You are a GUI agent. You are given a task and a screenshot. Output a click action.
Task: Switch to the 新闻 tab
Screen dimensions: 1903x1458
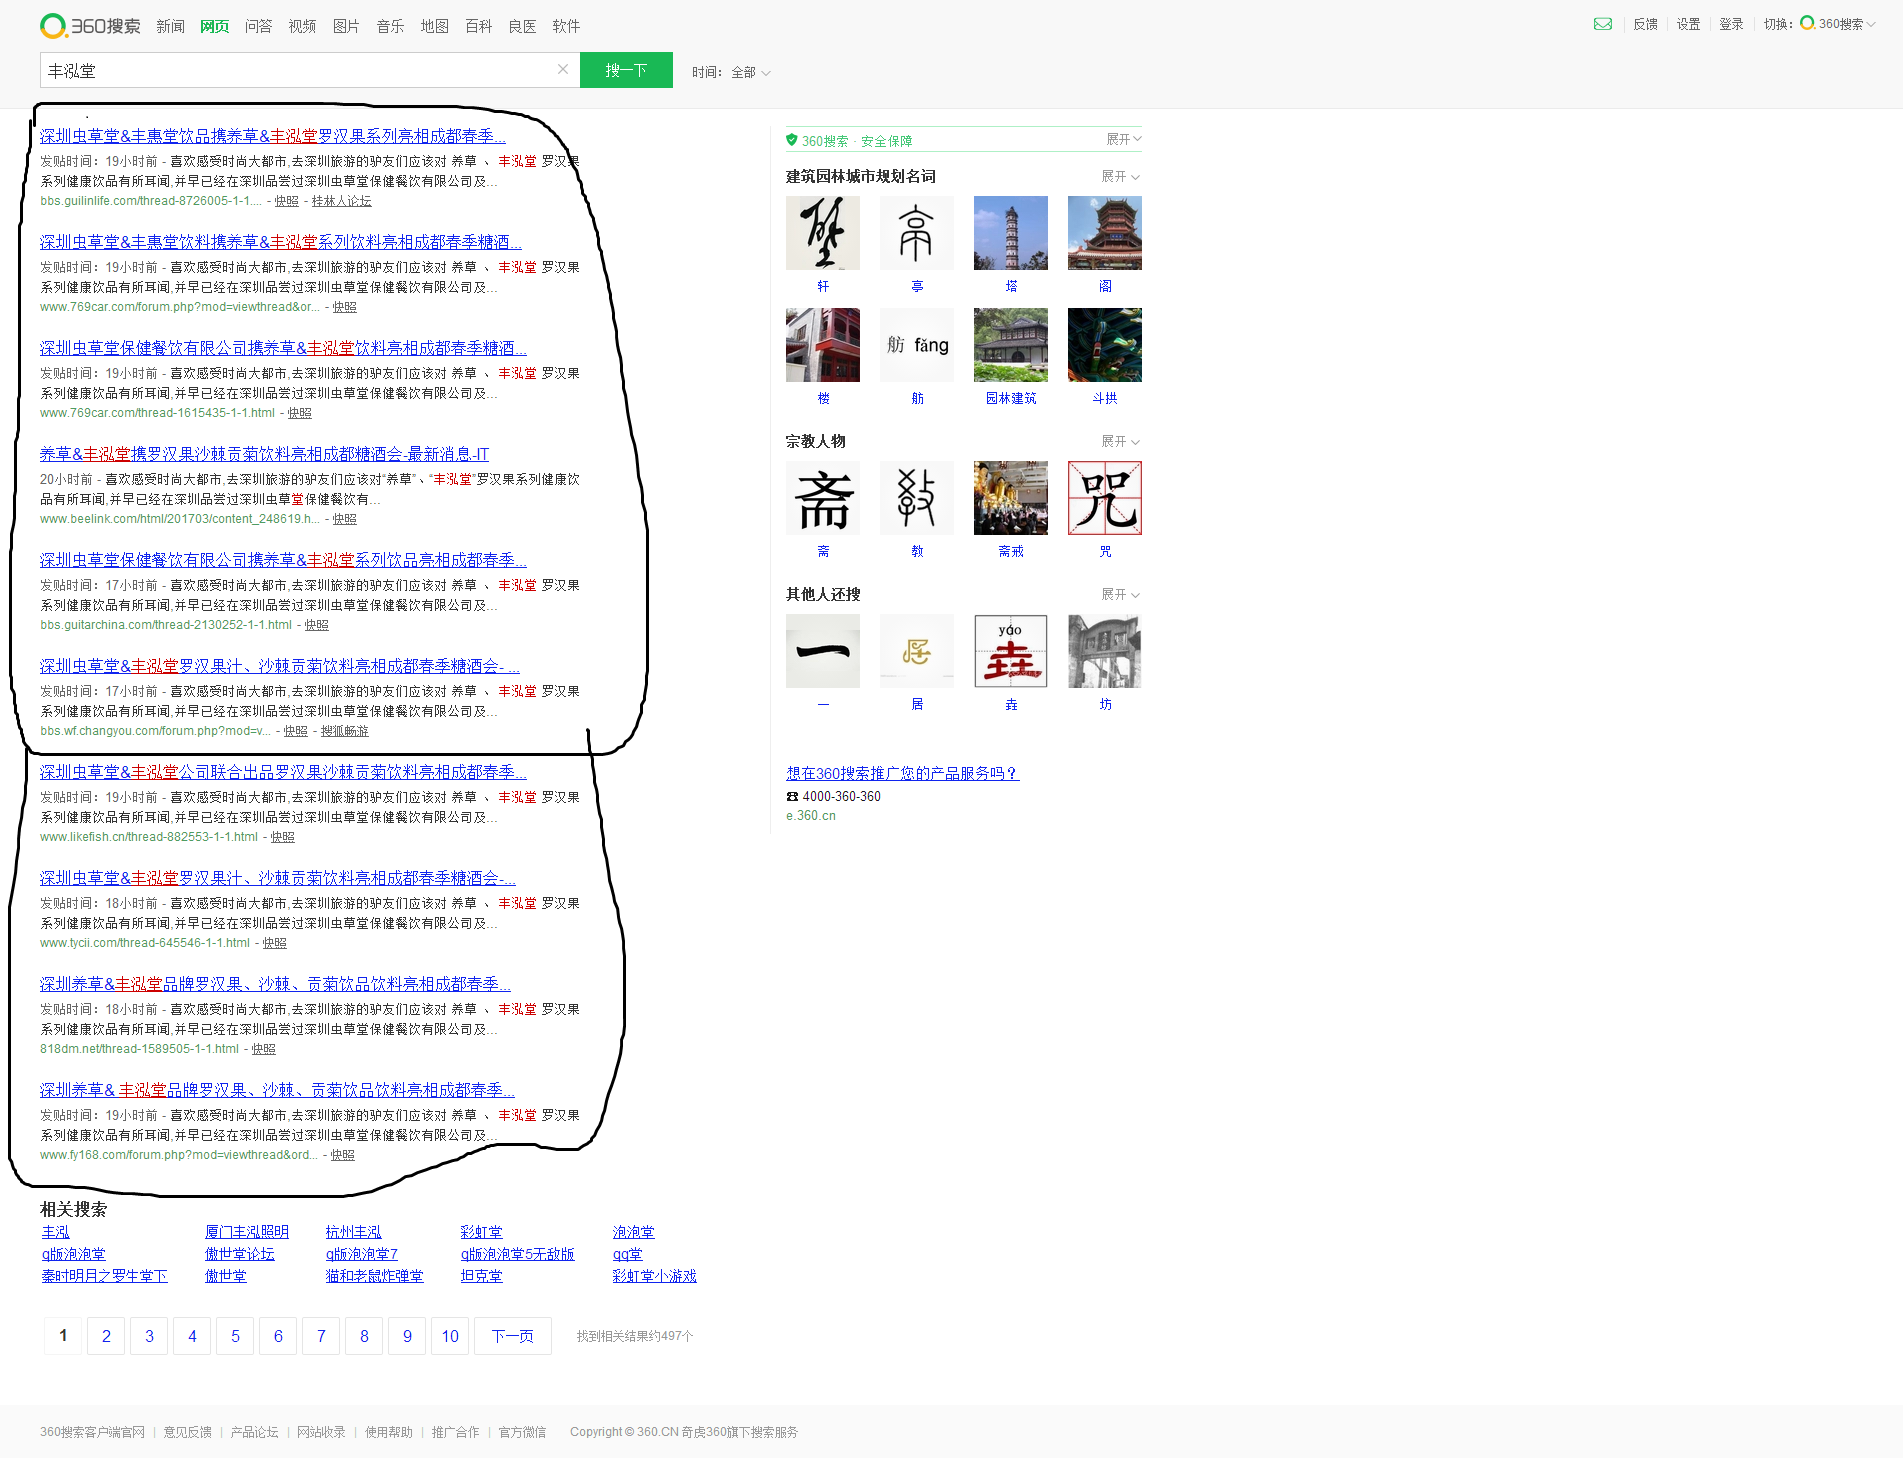pyautogui.click(x=170, y=26)
